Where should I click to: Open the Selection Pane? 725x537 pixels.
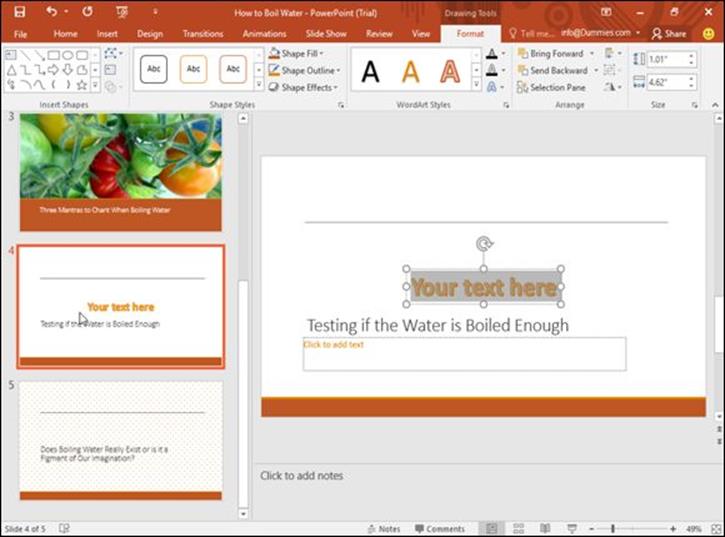[x=551, y=87]
